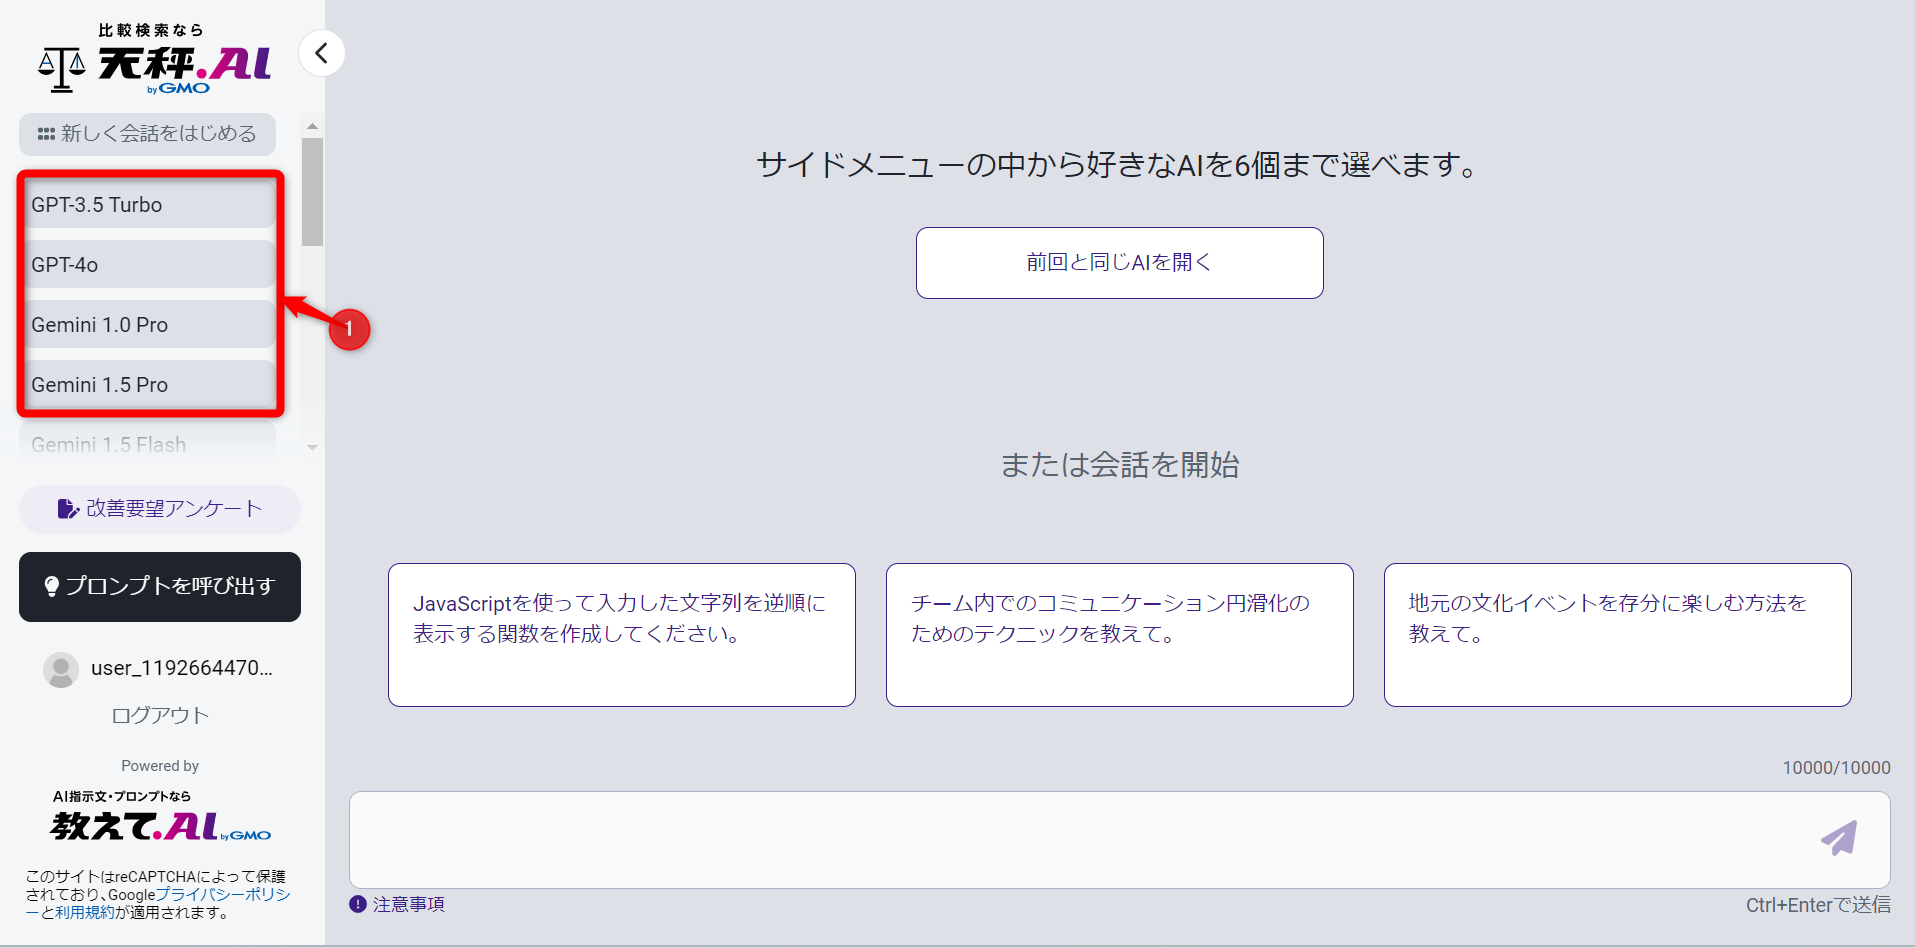Screen dimensions: 1915x948
Task: Click プロンプトを呼び出す button
Action: point(160,587)
